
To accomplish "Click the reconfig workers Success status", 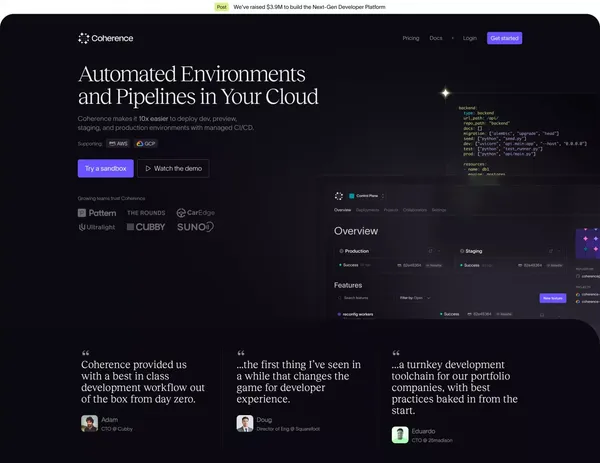I will (x=449, y=314).
